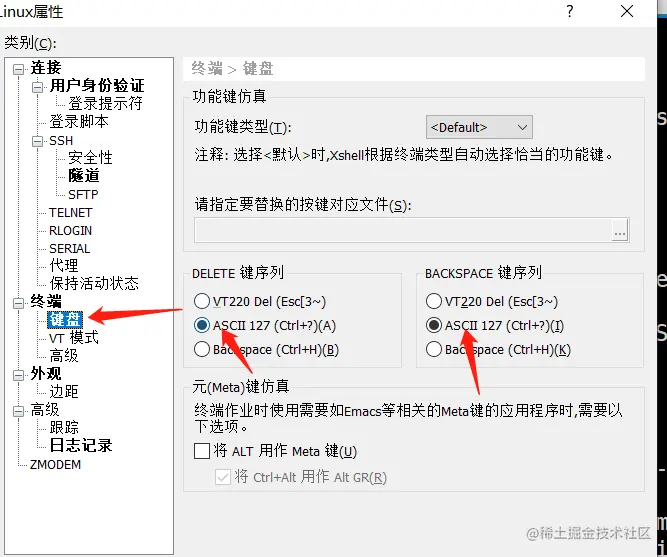Open the ZMODEM category
Viewport: 667px width, 557px height.
55,465
